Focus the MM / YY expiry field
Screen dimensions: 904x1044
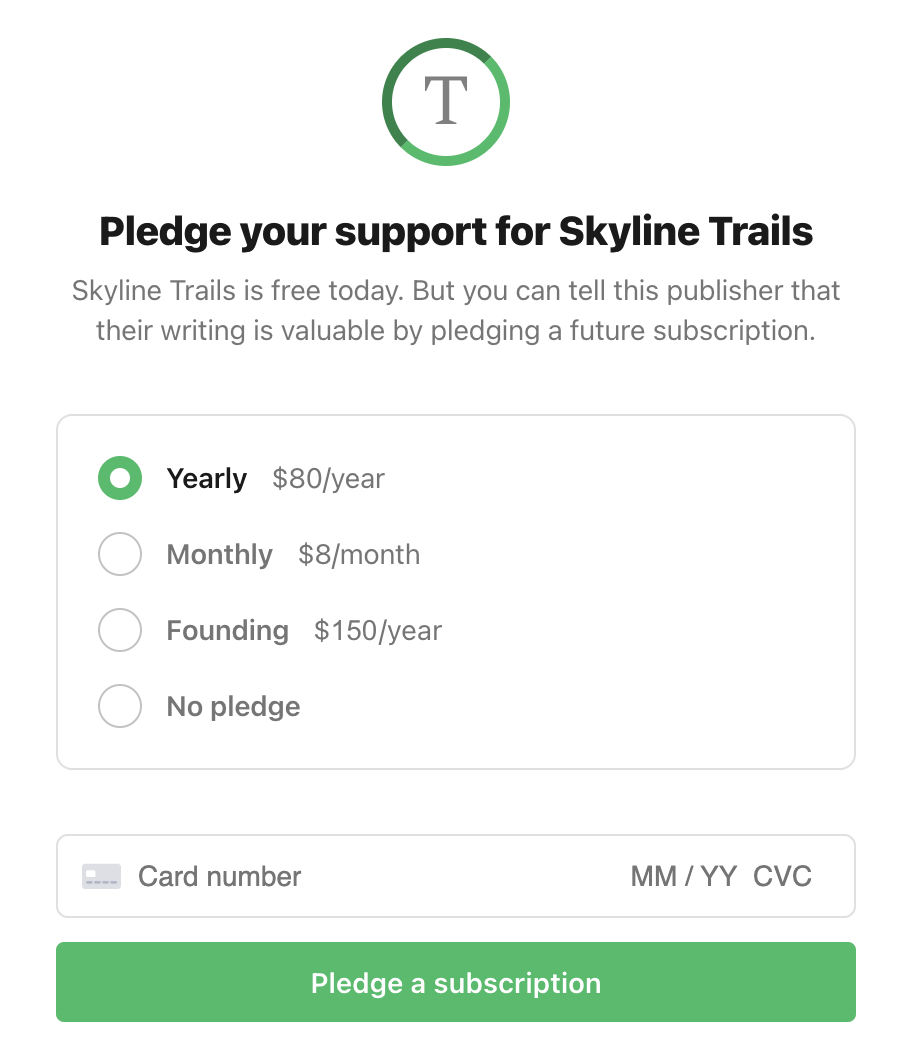click(x=684, y=876)
